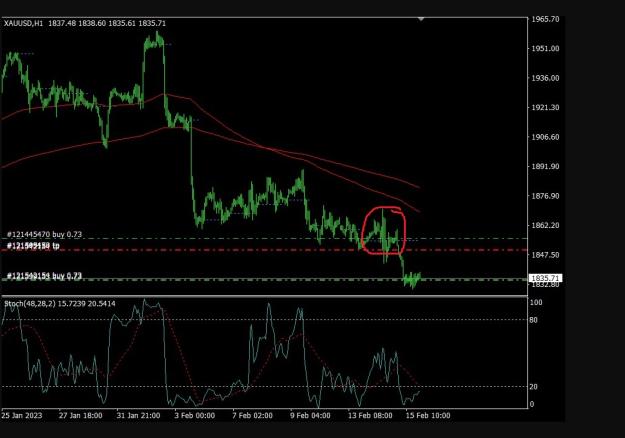Click the 1936.00 price axis label

[545, 78]
